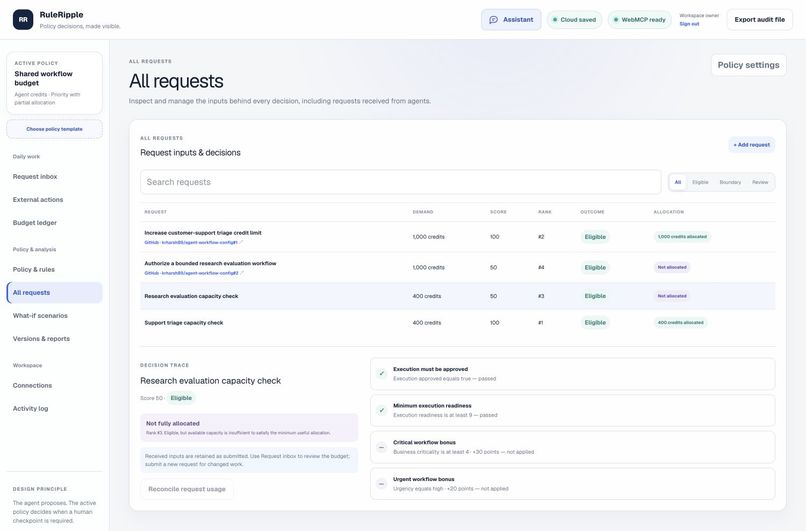Click the Demand column header
Viewport: 806px width, 531px height.
tap(423, 212)
